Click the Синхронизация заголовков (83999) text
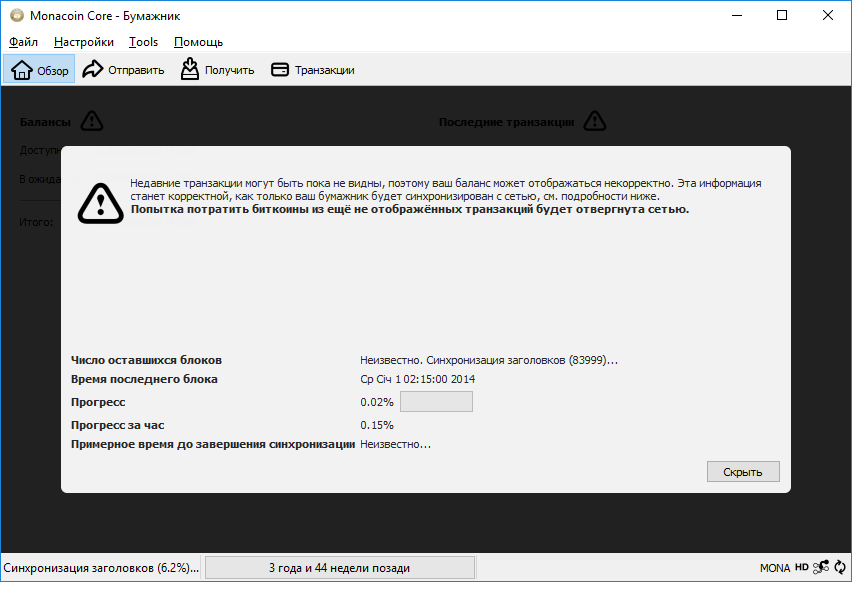The image size is (852, 600). [522, 360]
